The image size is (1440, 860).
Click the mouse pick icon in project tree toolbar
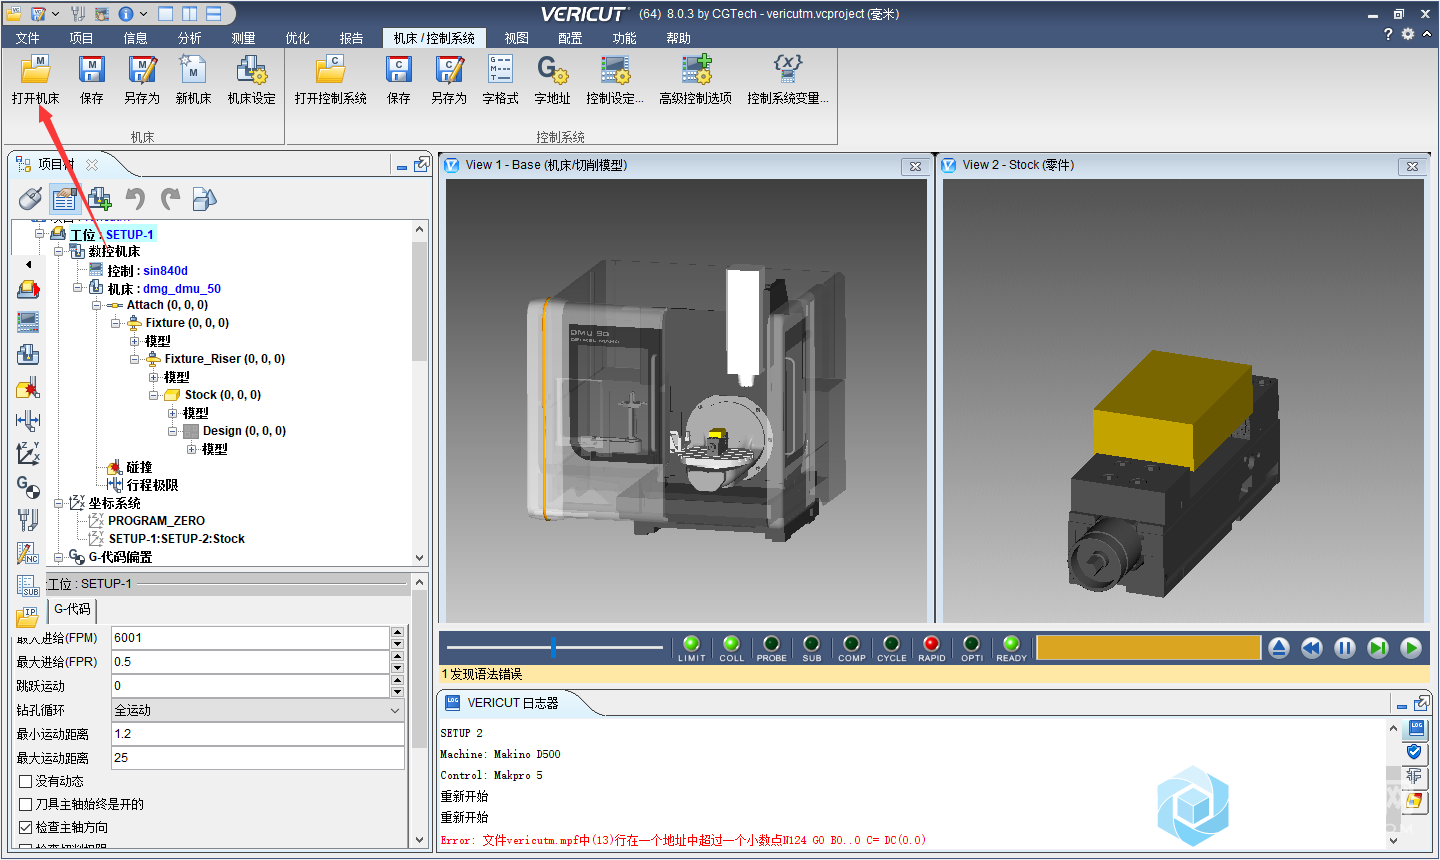click(30, 199)
